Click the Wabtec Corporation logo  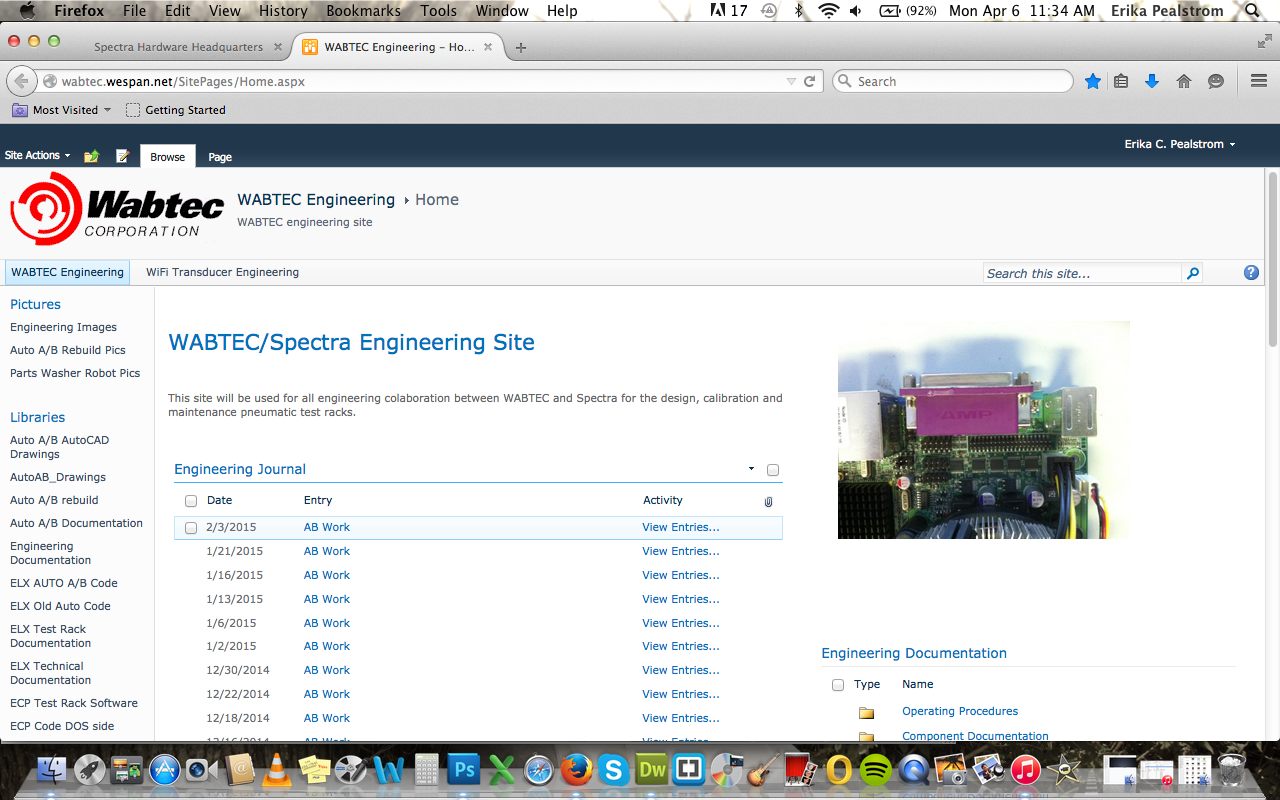click(117, 208)
